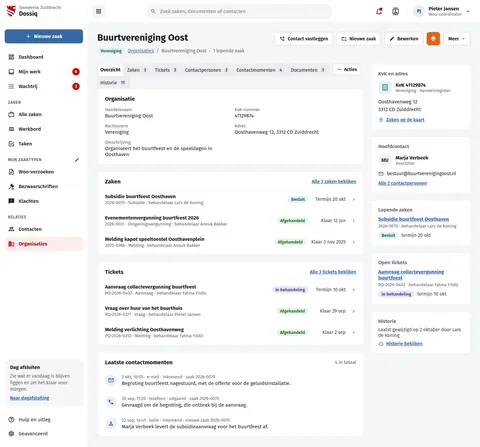Click the e-mail contactmoment icon
Screen dimensions: 480x447
tap(111, 380)
